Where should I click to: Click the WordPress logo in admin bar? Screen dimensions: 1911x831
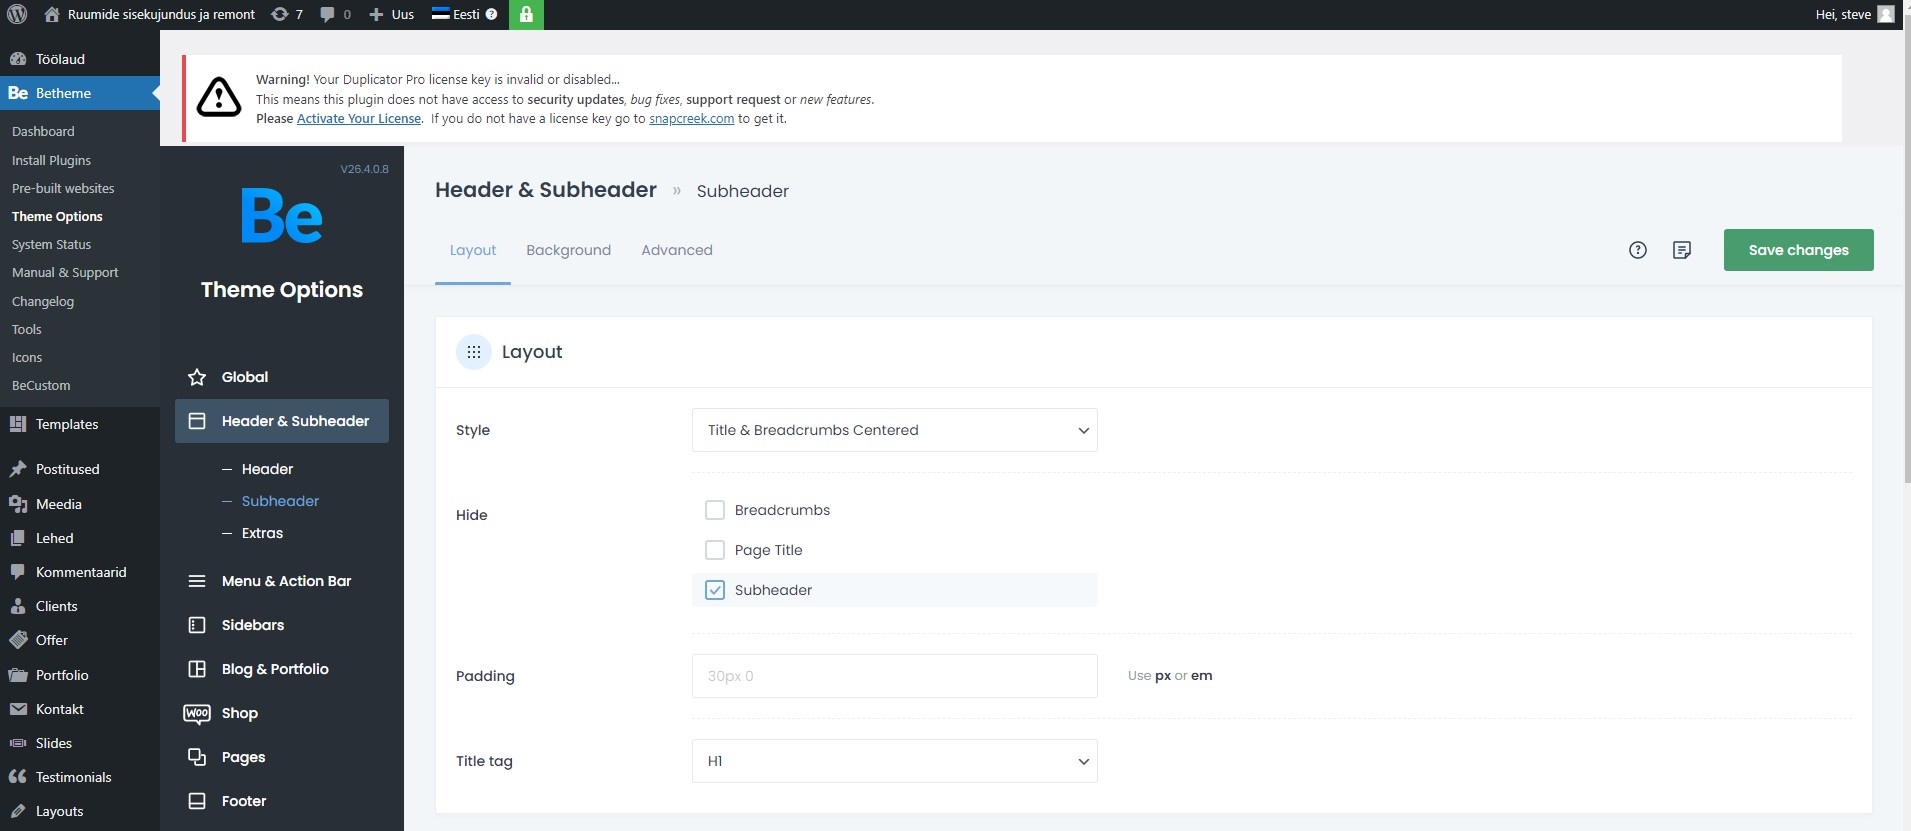[x=17, y=15]
